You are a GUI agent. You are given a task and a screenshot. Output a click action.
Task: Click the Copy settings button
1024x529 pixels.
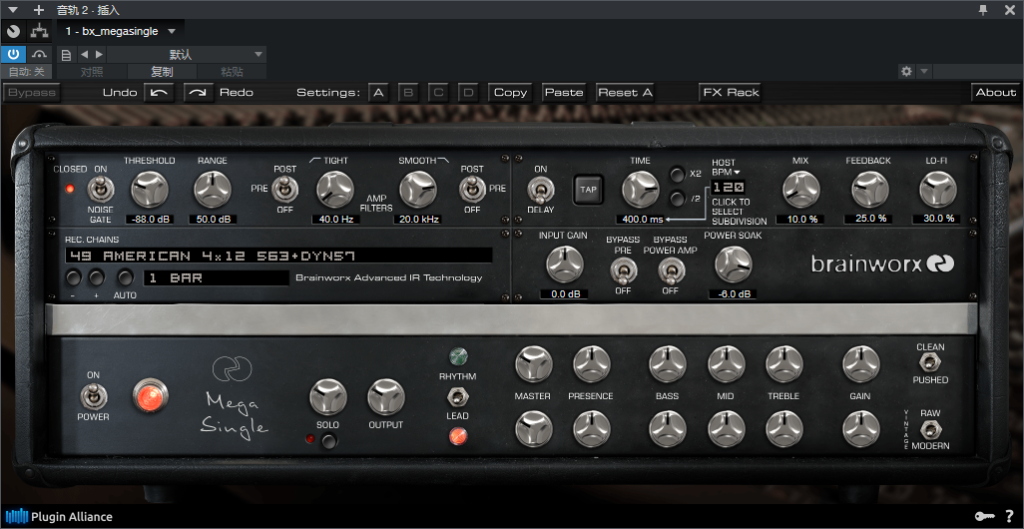click(x=511, y=93)
